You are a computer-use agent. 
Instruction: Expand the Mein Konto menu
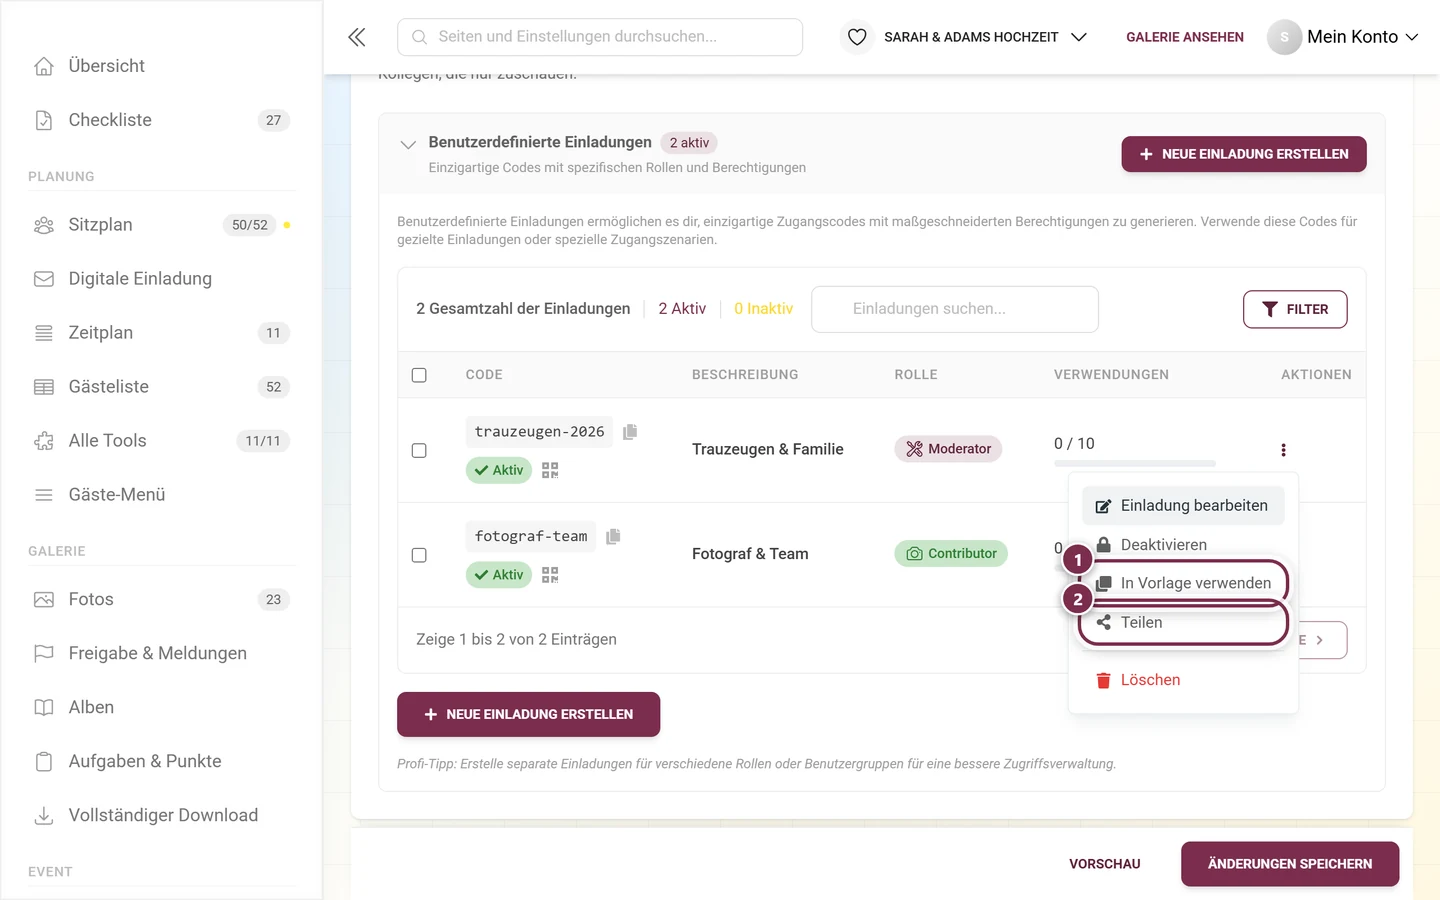(x=1343, y=37)
